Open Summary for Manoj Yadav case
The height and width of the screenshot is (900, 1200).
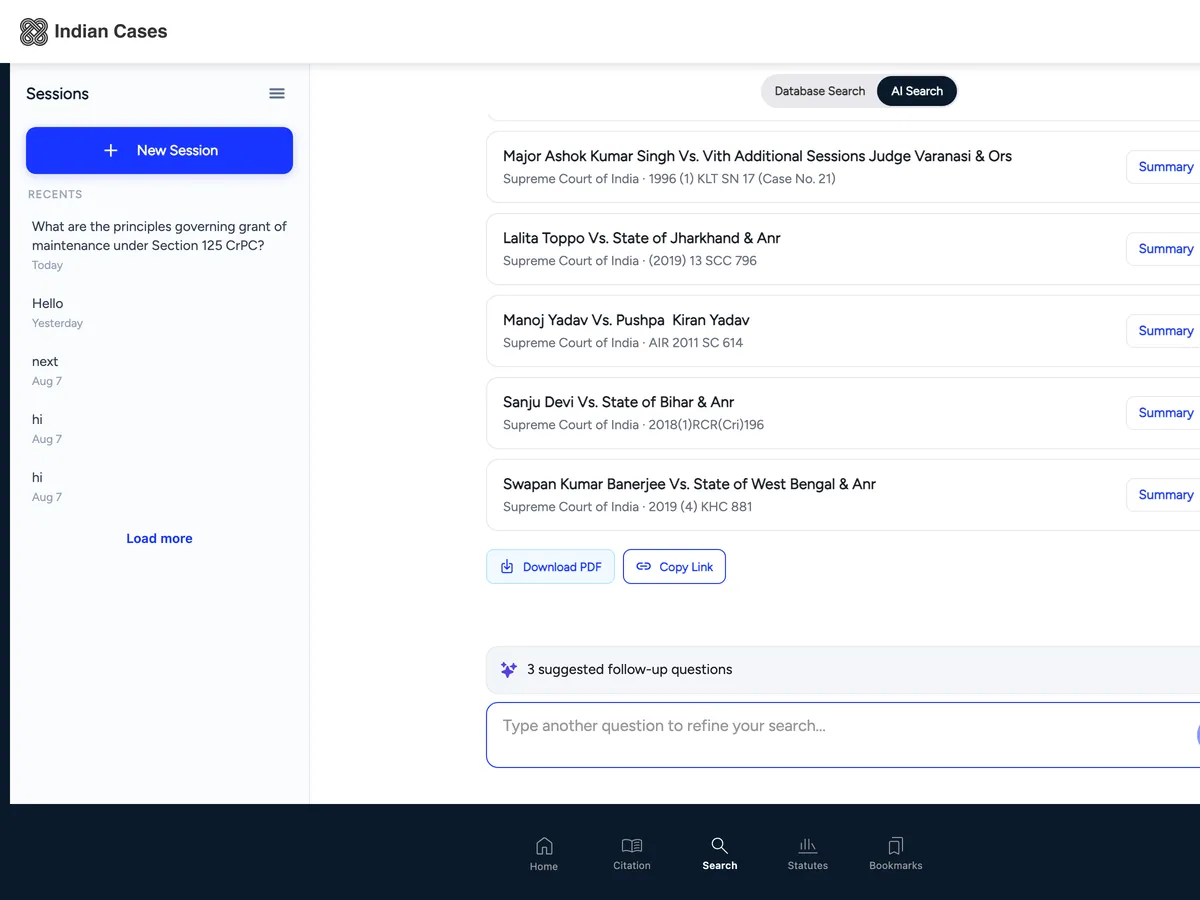[x=1165, y=331]
